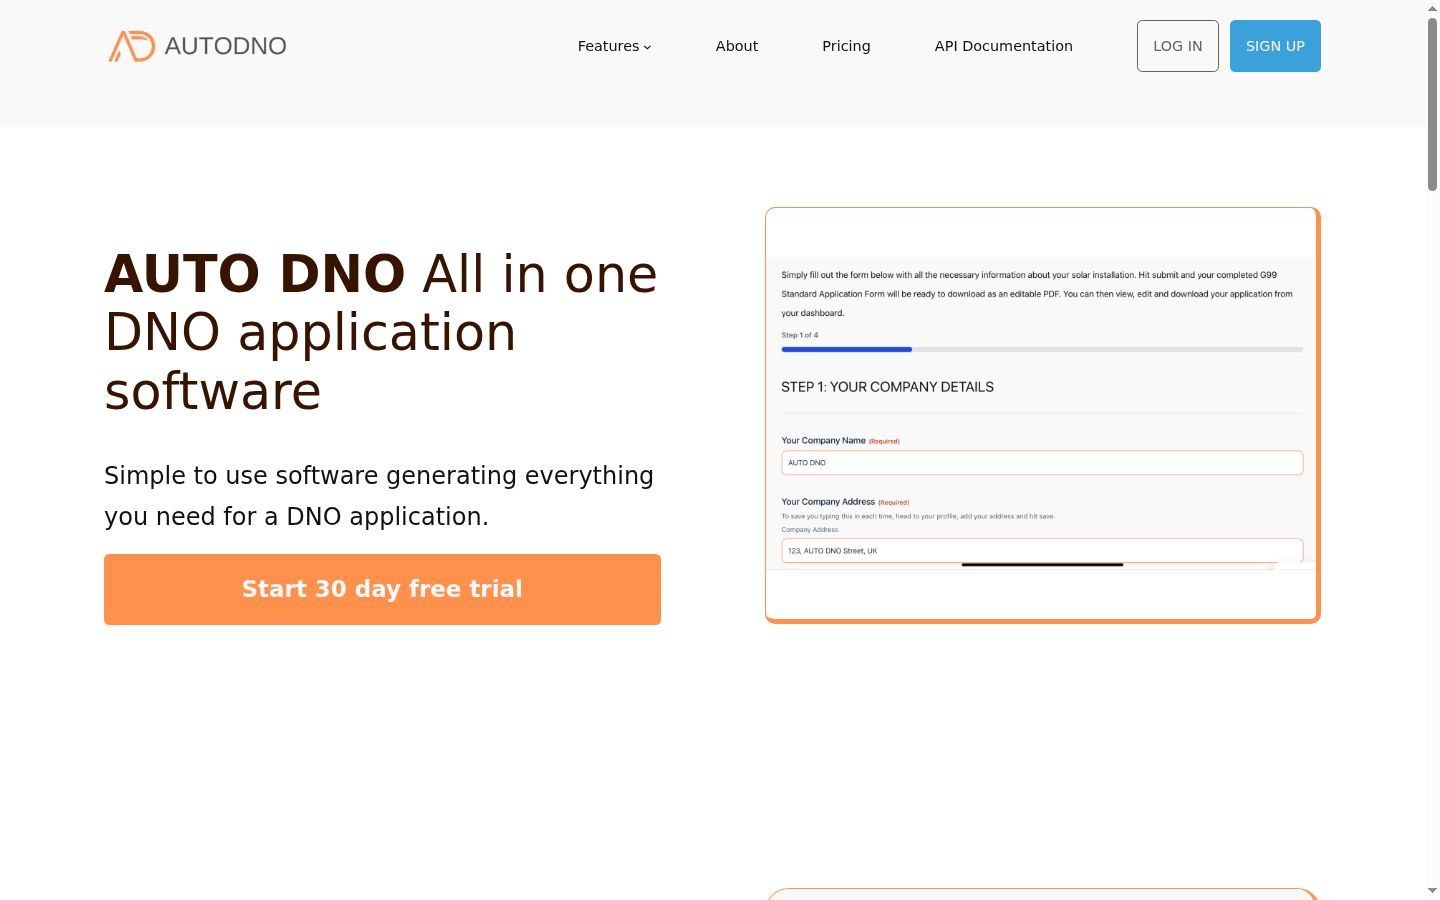Click the Step 1 of 4 progress bar
Viewport: 1440px width, 900px height.
pyautogui.click(x=1042, y=349)
